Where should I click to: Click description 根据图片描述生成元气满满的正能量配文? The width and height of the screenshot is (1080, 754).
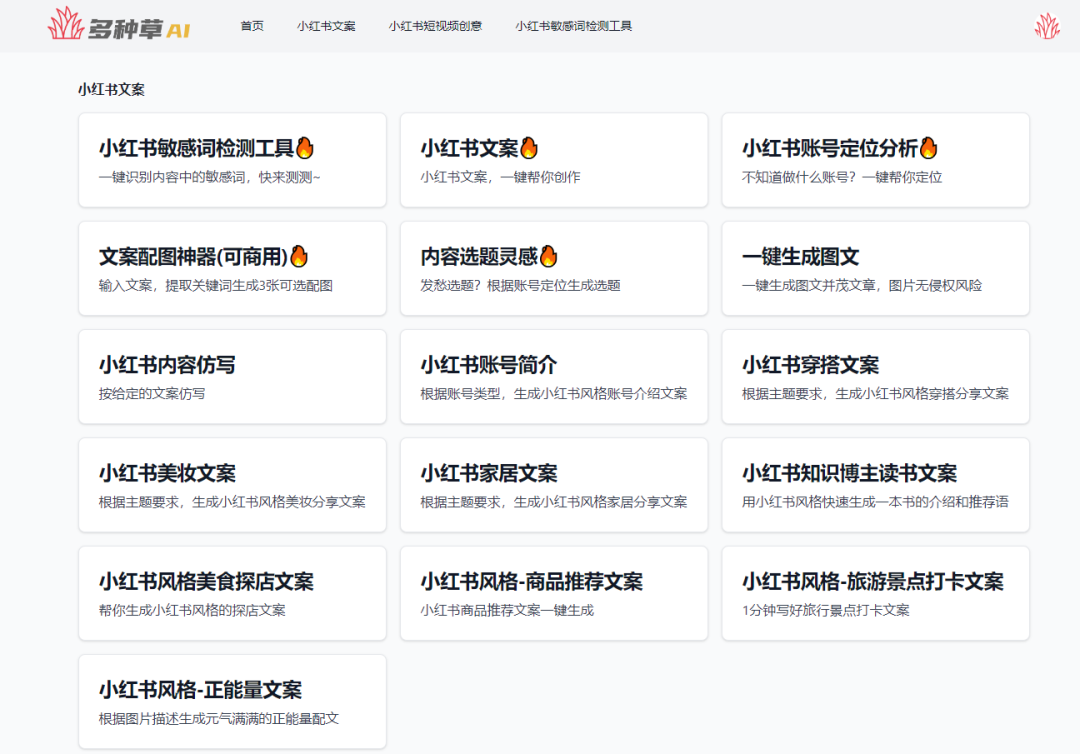[219, 719]
